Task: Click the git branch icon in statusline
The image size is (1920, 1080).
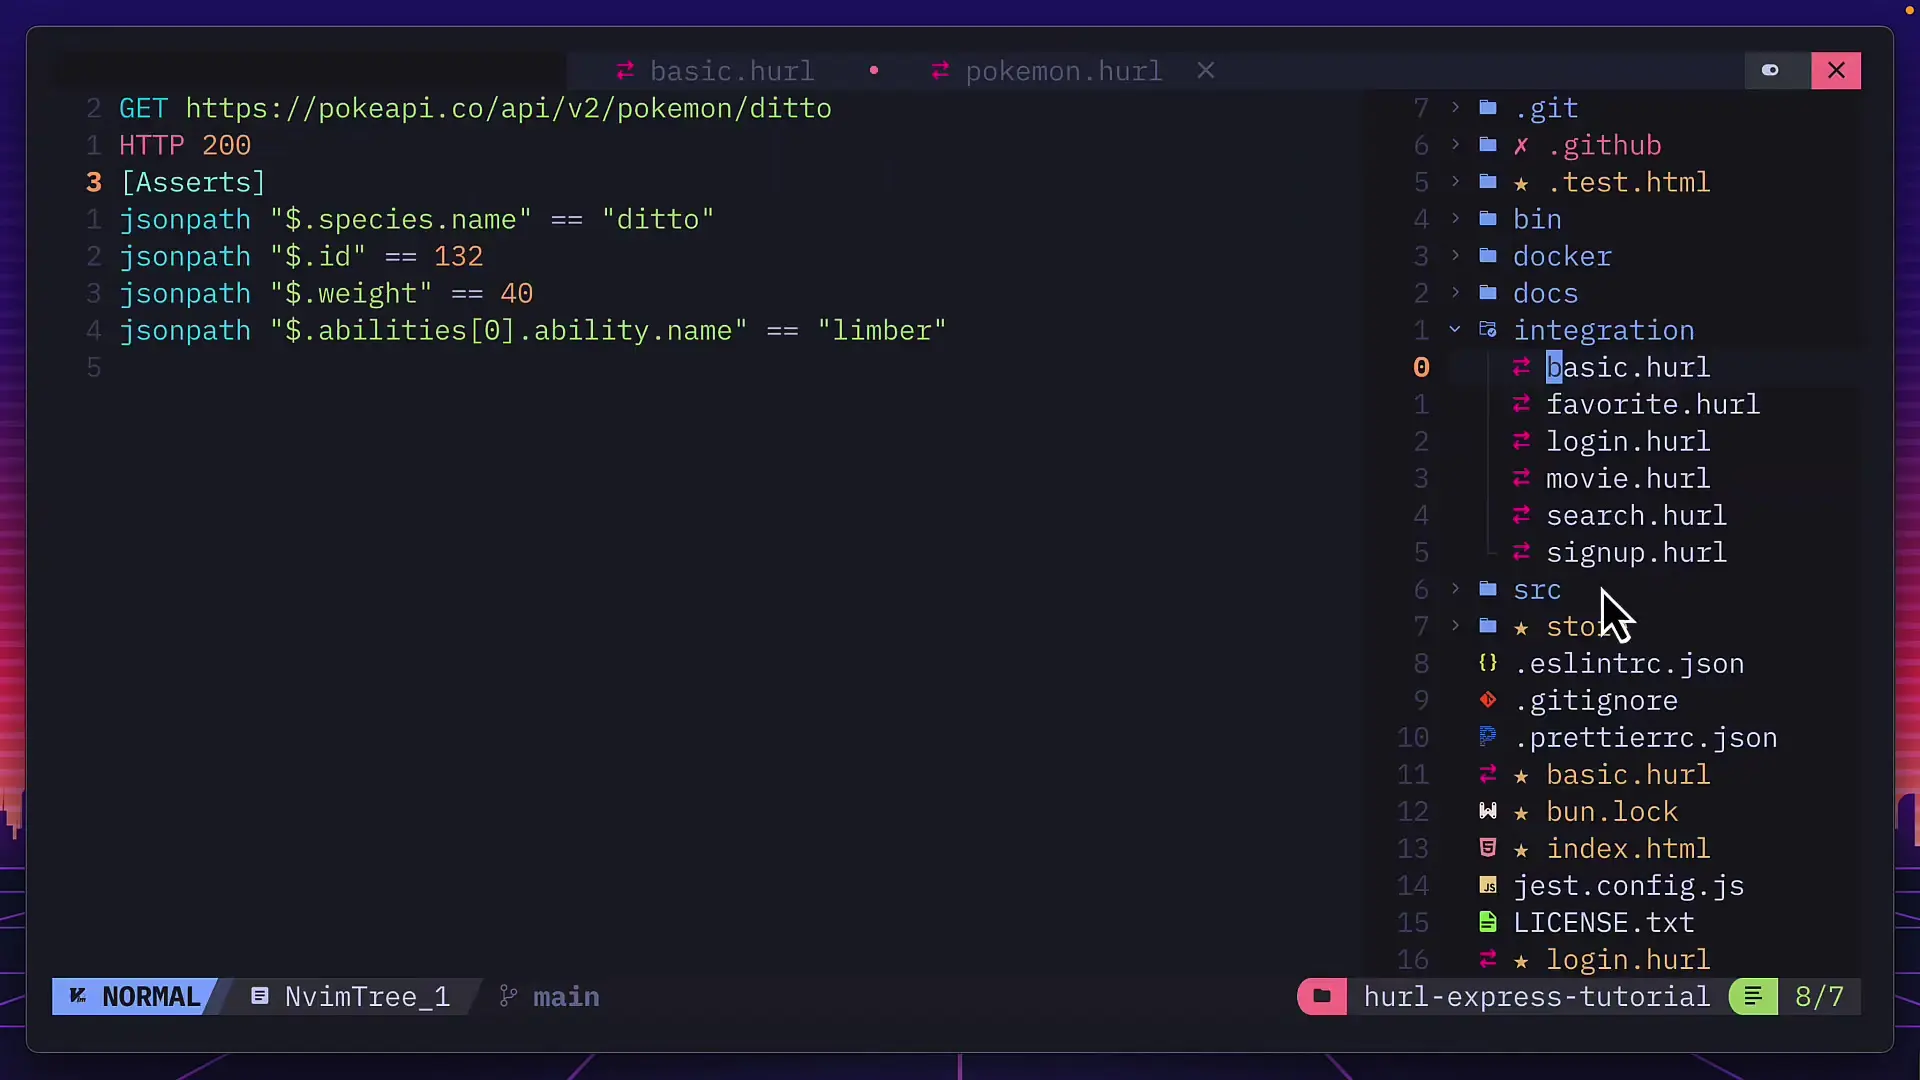Action: click(x=509, y=996)
